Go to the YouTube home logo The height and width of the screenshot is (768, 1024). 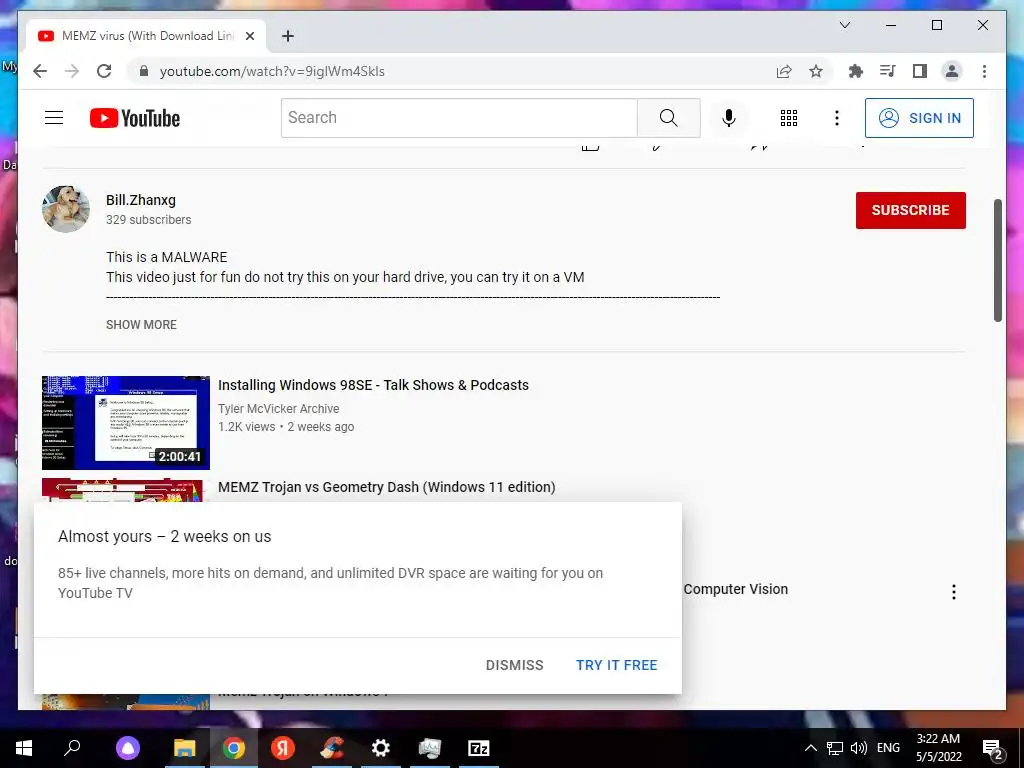135,118
